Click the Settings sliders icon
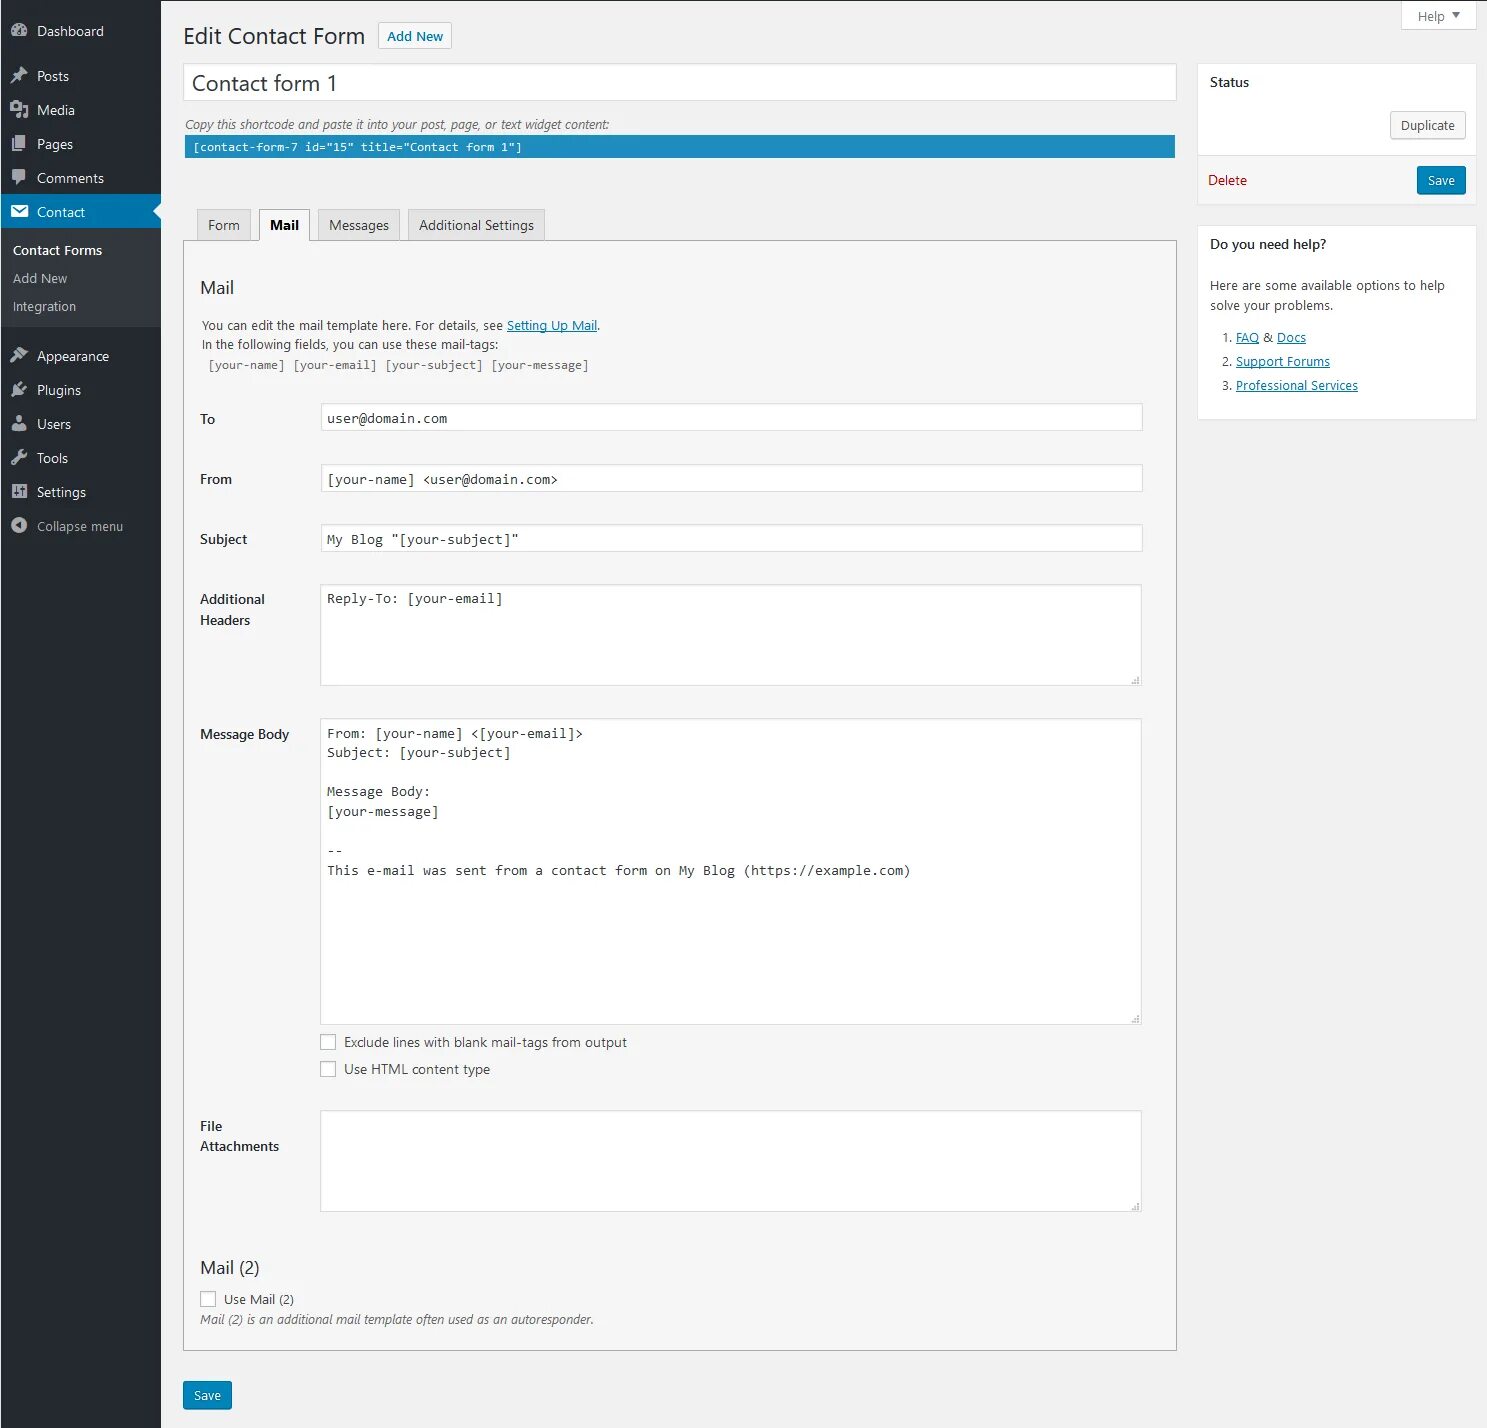1487x1428 pixels. click(x=19, y=492)
